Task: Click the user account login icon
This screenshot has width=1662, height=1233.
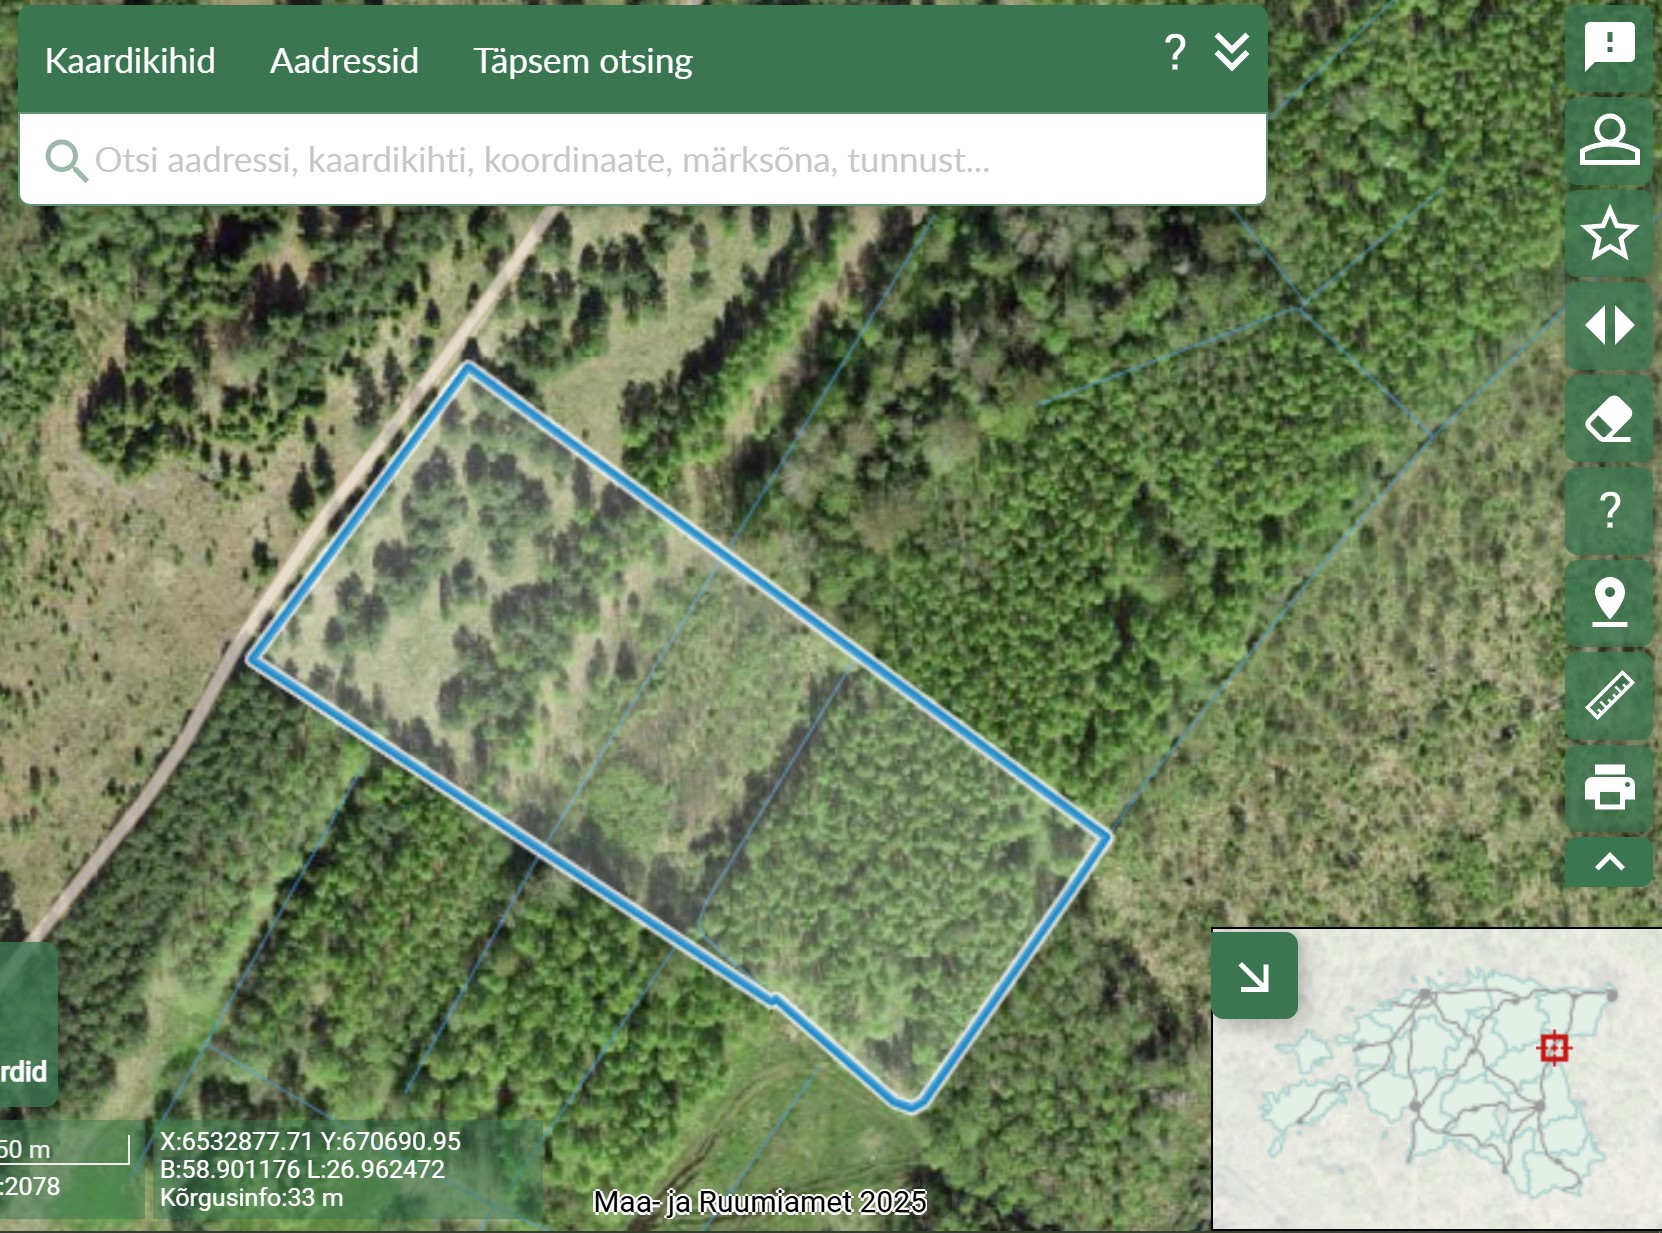Action: click(1608, 140)
